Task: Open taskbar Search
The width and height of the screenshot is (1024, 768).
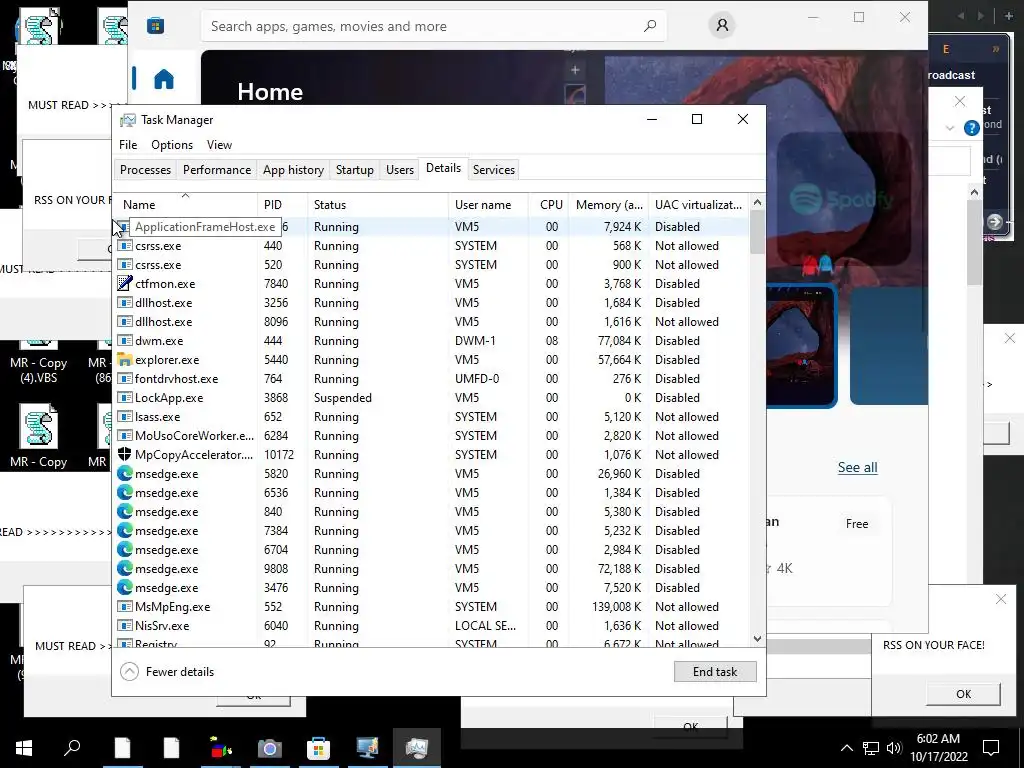Action: [x=72, y=747]
